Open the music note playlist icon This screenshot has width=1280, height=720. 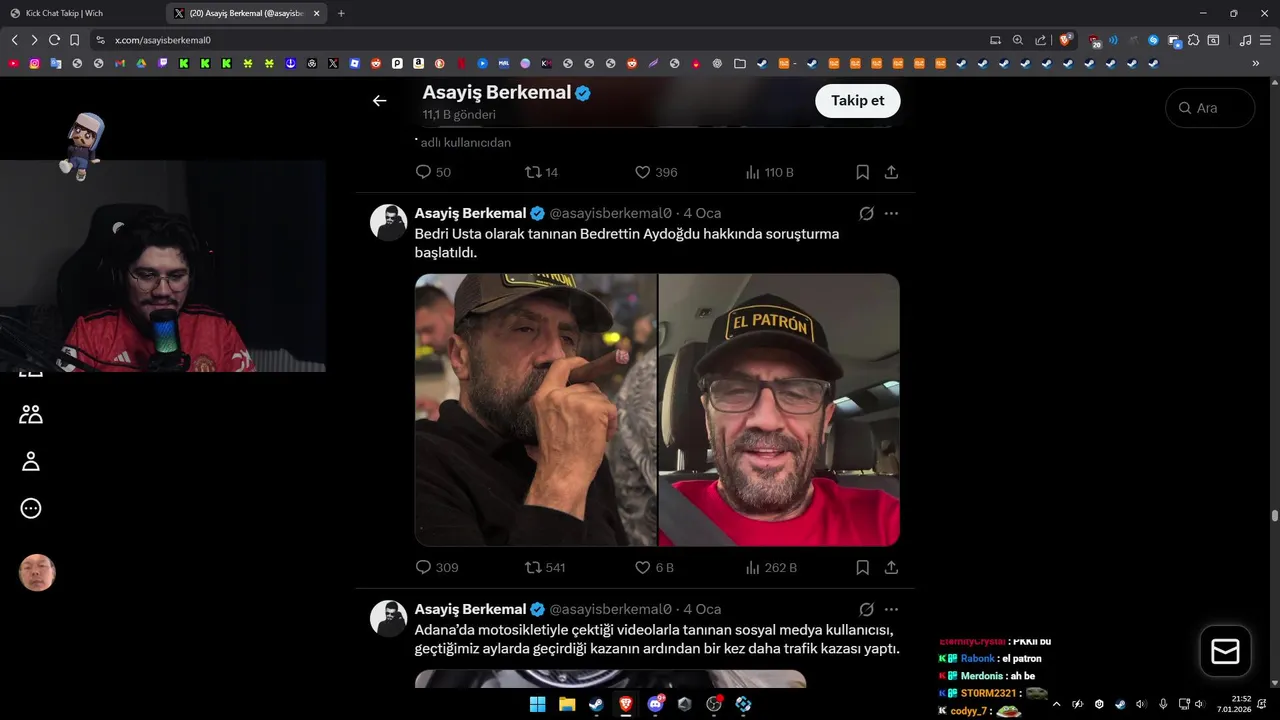tap(1245, 40)
